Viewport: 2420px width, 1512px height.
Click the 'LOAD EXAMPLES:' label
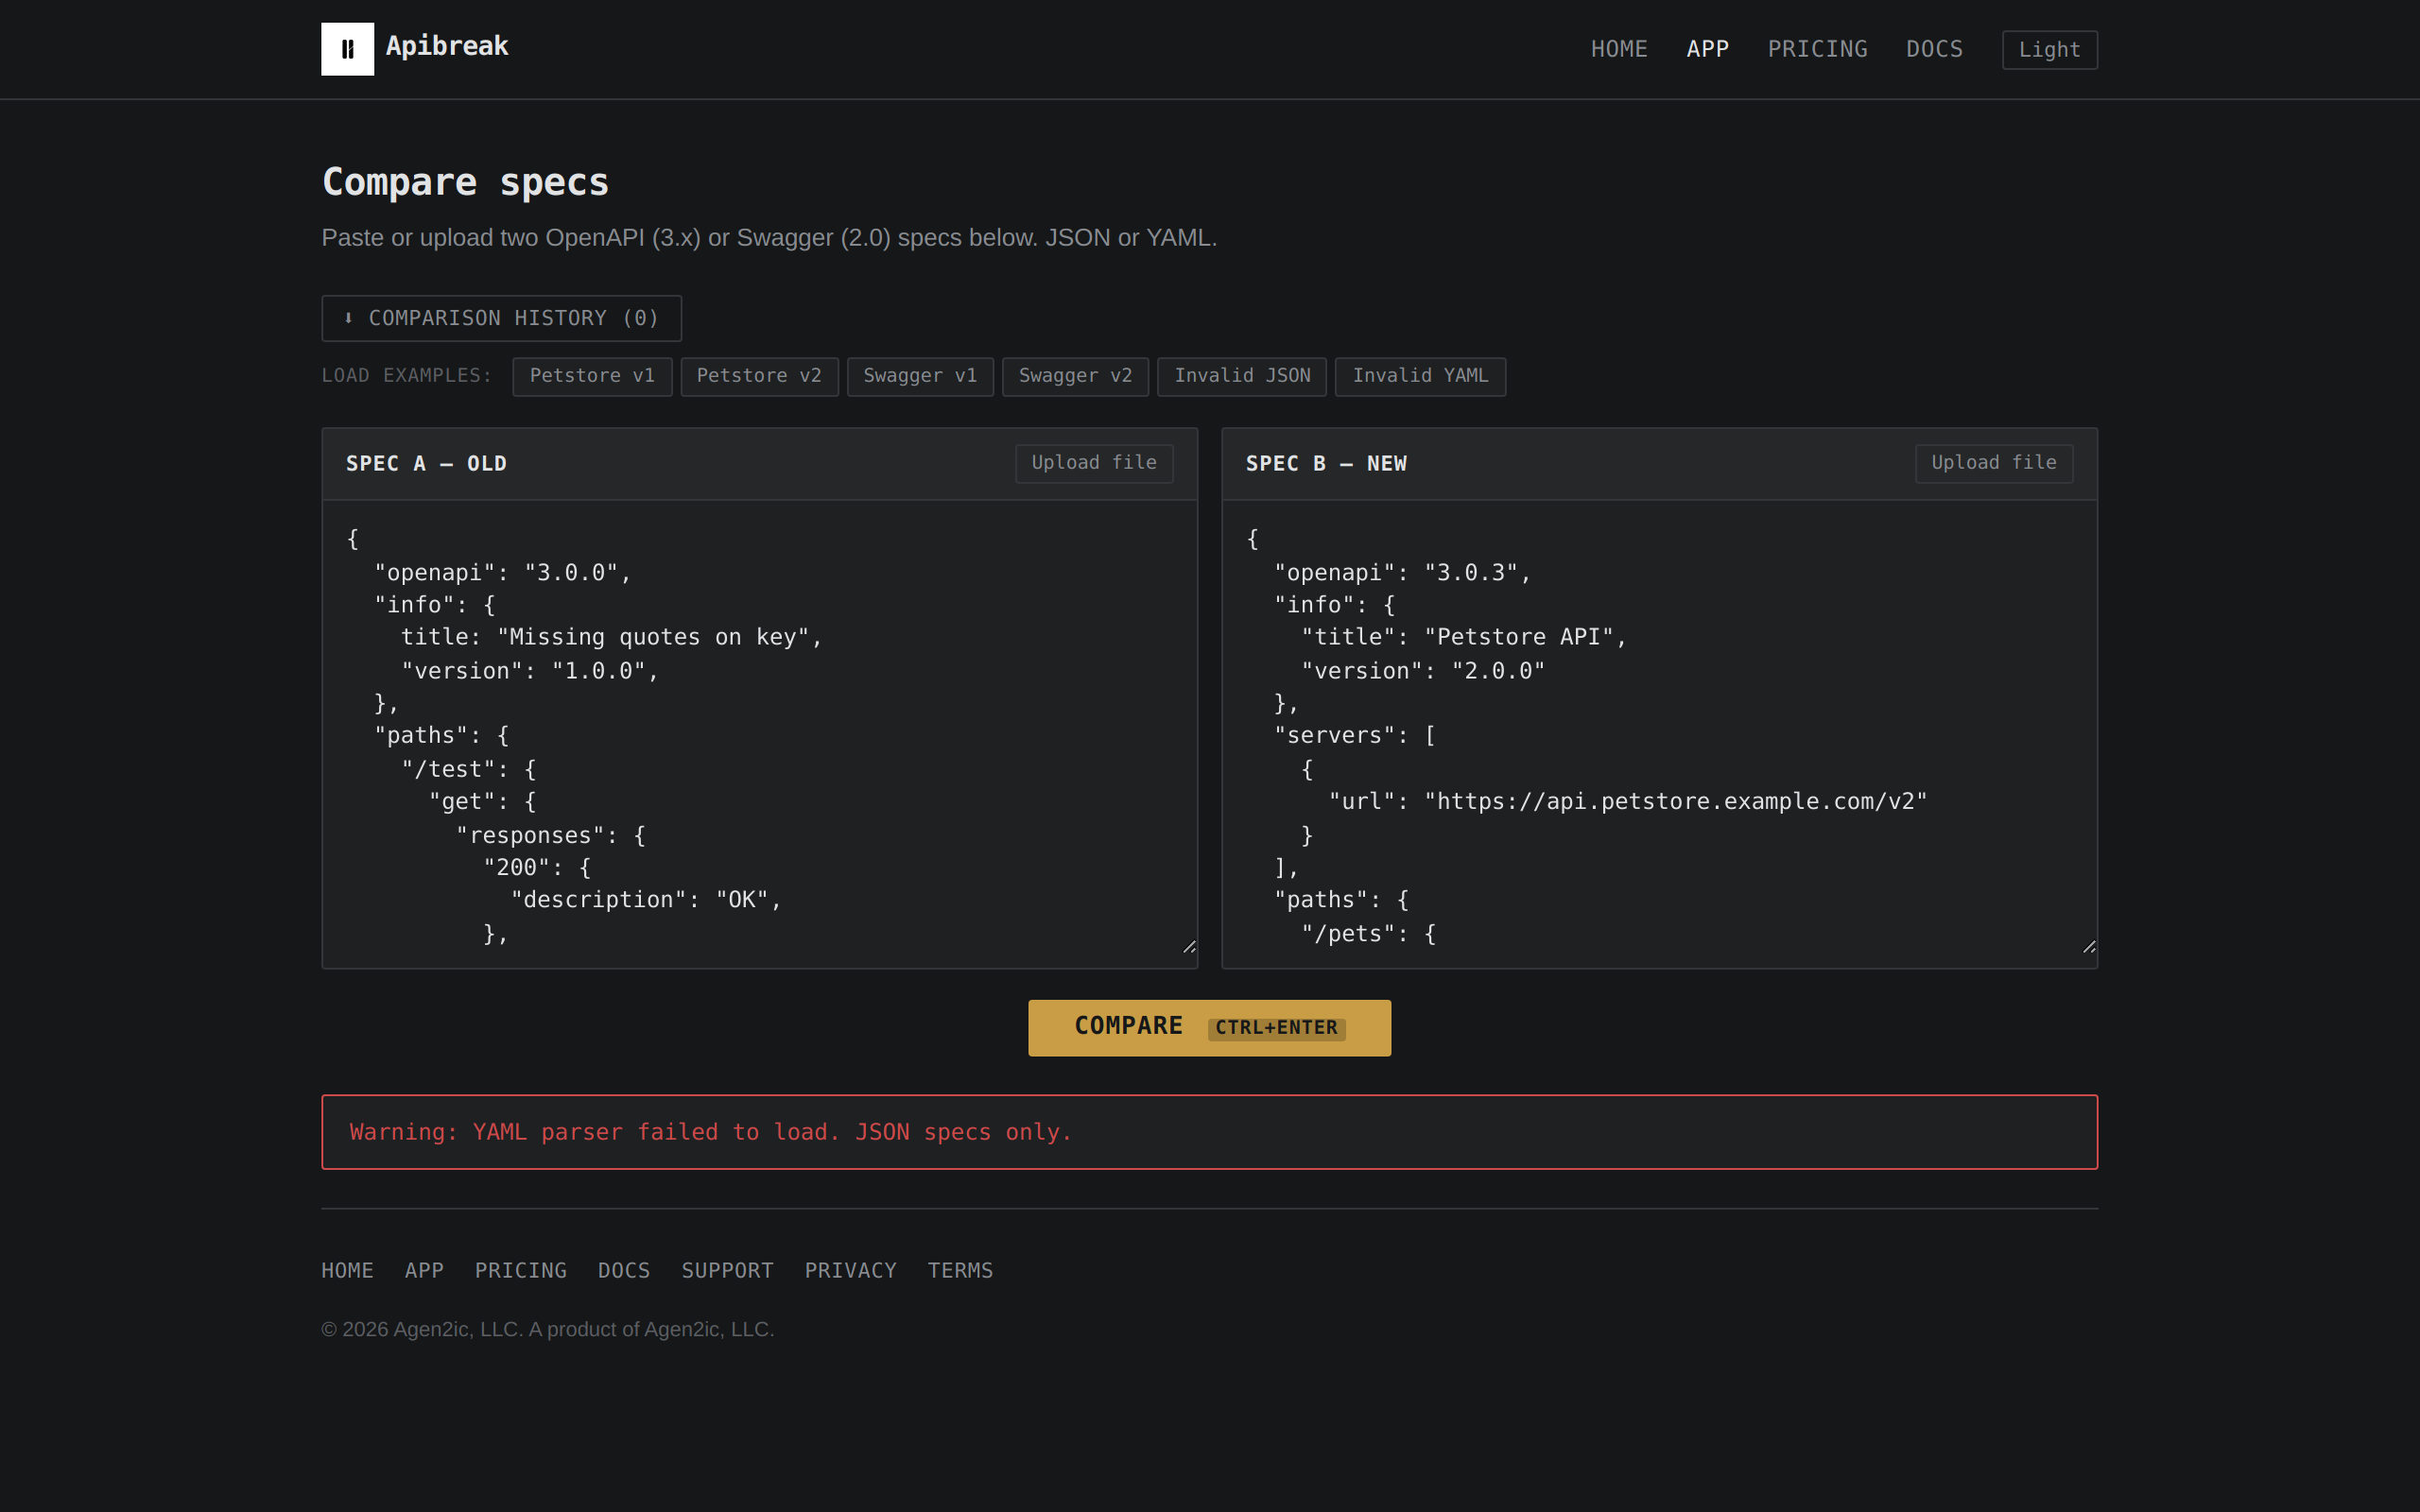click(x=406, y=376)
